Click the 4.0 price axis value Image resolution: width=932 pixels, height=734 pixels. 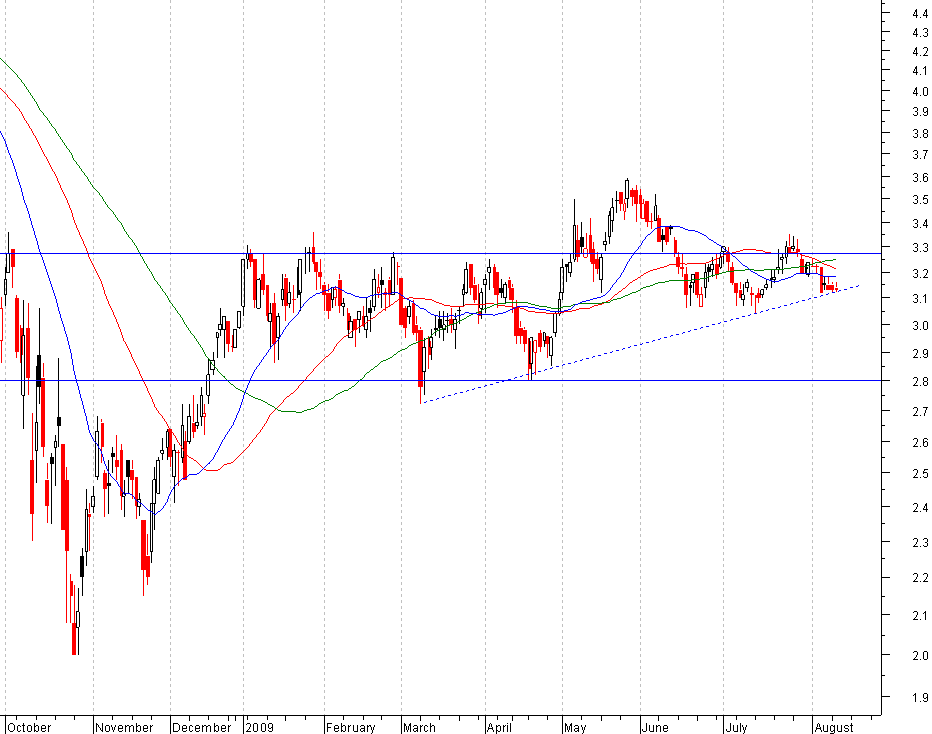(920, 91)
